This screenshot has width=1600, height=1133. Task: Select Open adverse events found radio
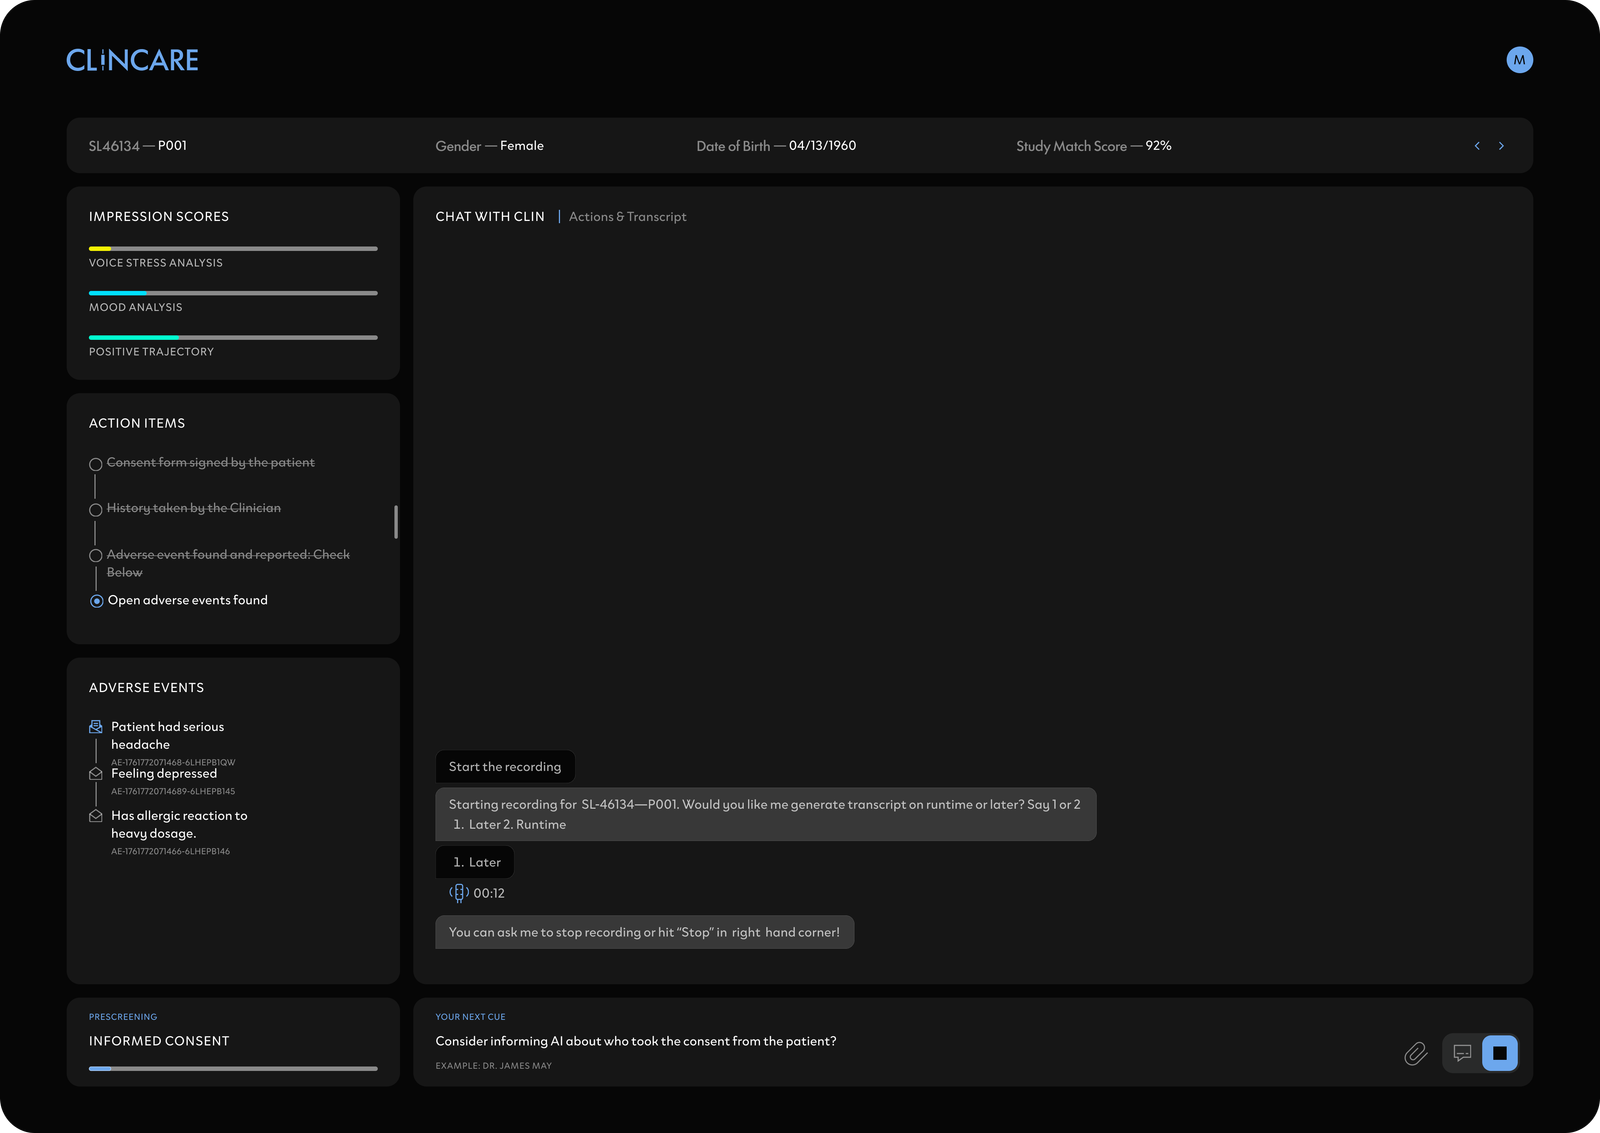pyautogui.click(x=96, y=601)
